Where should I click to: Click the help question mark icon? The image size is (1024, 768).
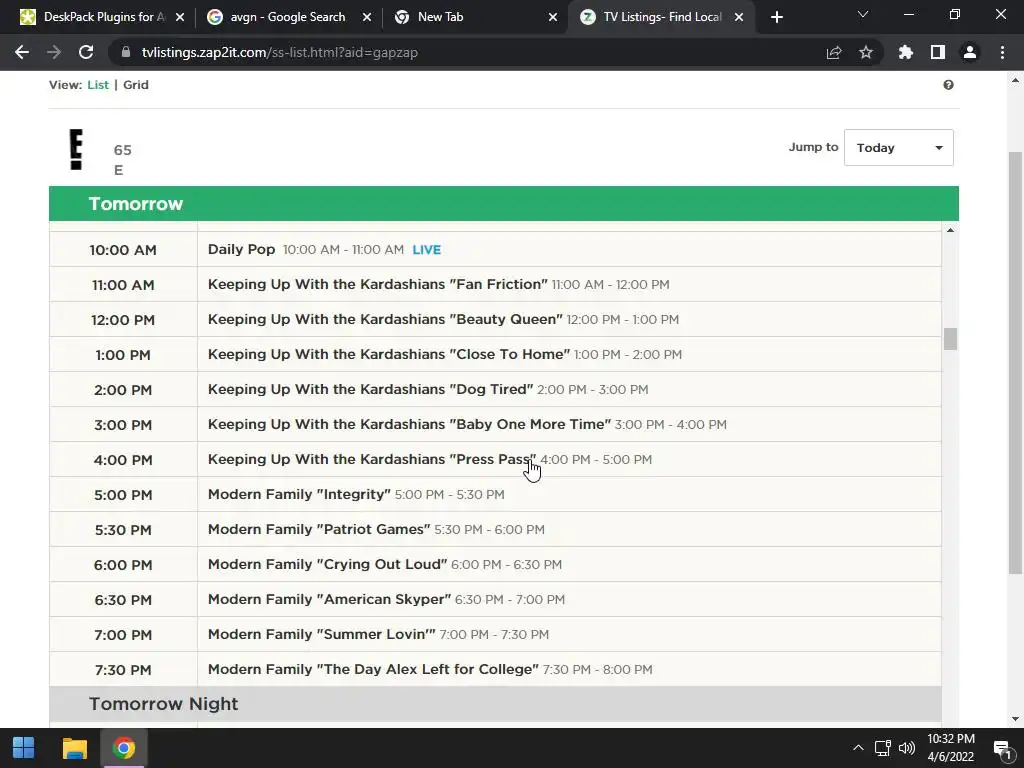948,85
